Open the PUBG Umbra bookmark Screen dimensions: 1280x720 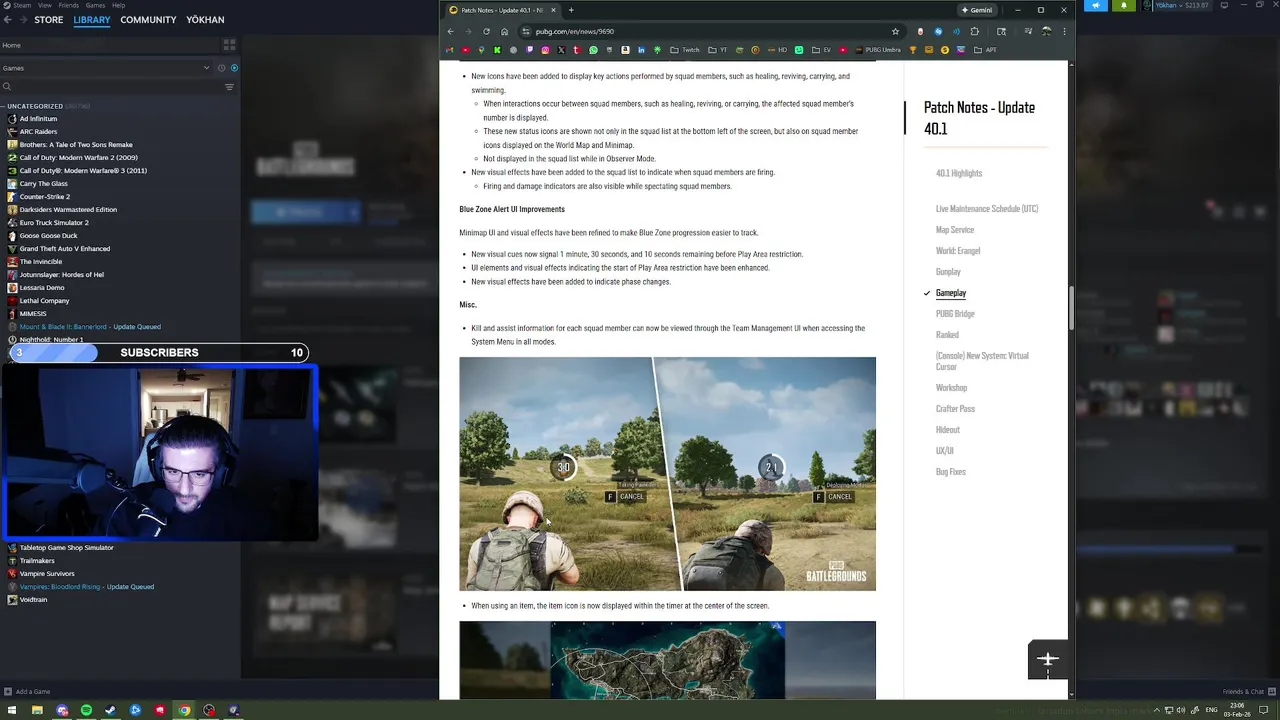tap(878, 50)
